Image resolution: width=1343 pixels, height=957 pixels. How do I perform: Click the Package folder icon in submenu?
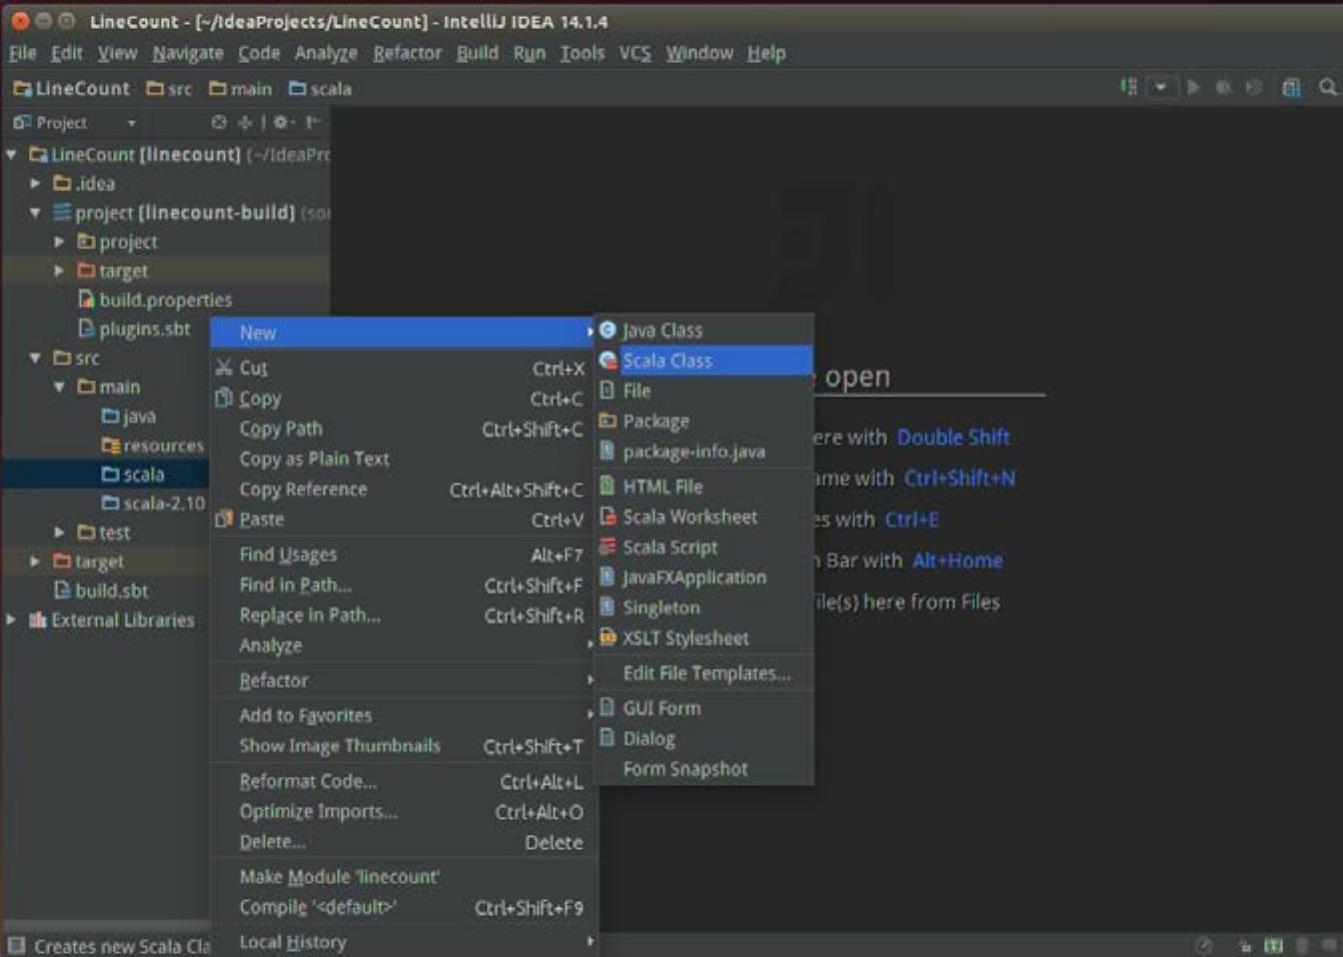coord(607,420)
